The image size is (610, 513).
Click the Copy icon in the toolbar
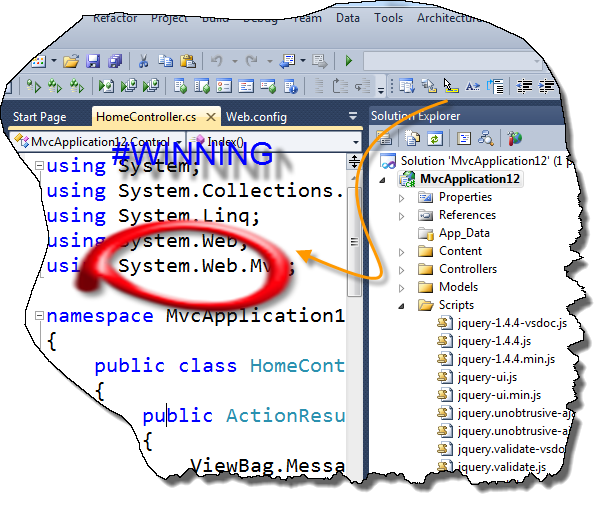[x=163, y=61]
